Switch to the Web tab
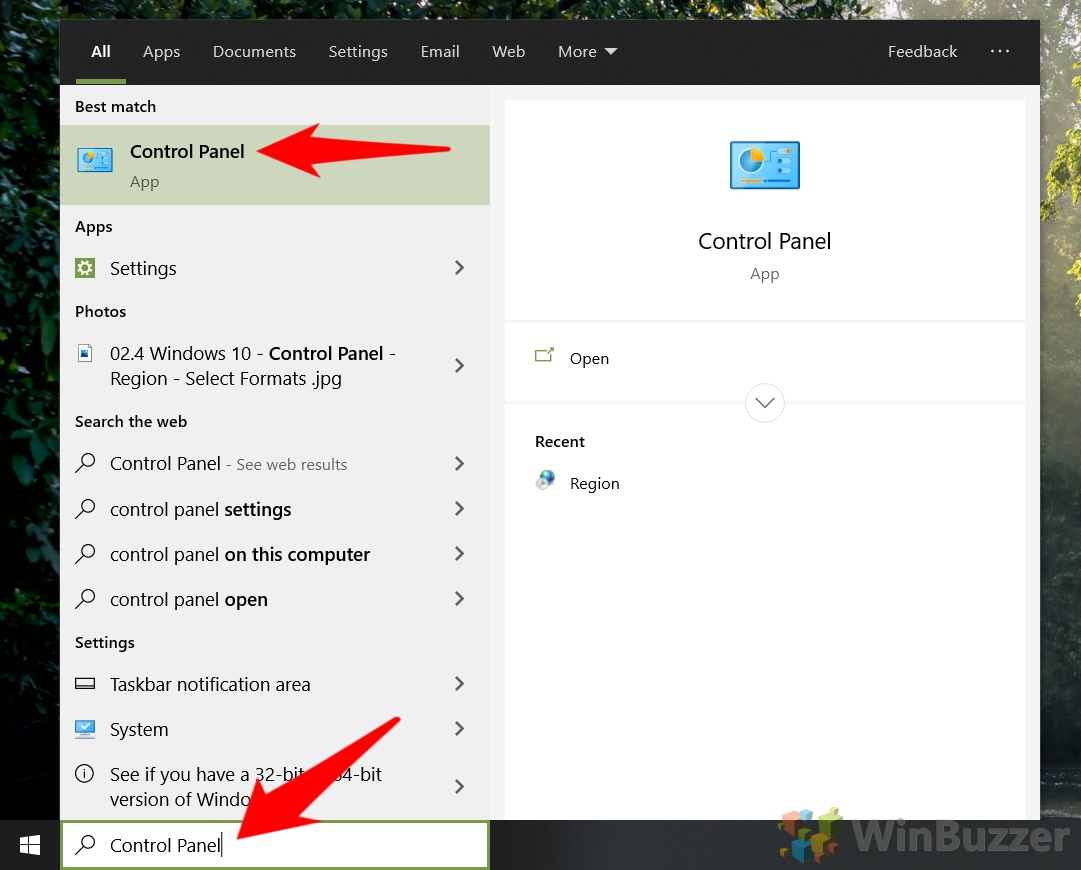 [x=508, y=52]
